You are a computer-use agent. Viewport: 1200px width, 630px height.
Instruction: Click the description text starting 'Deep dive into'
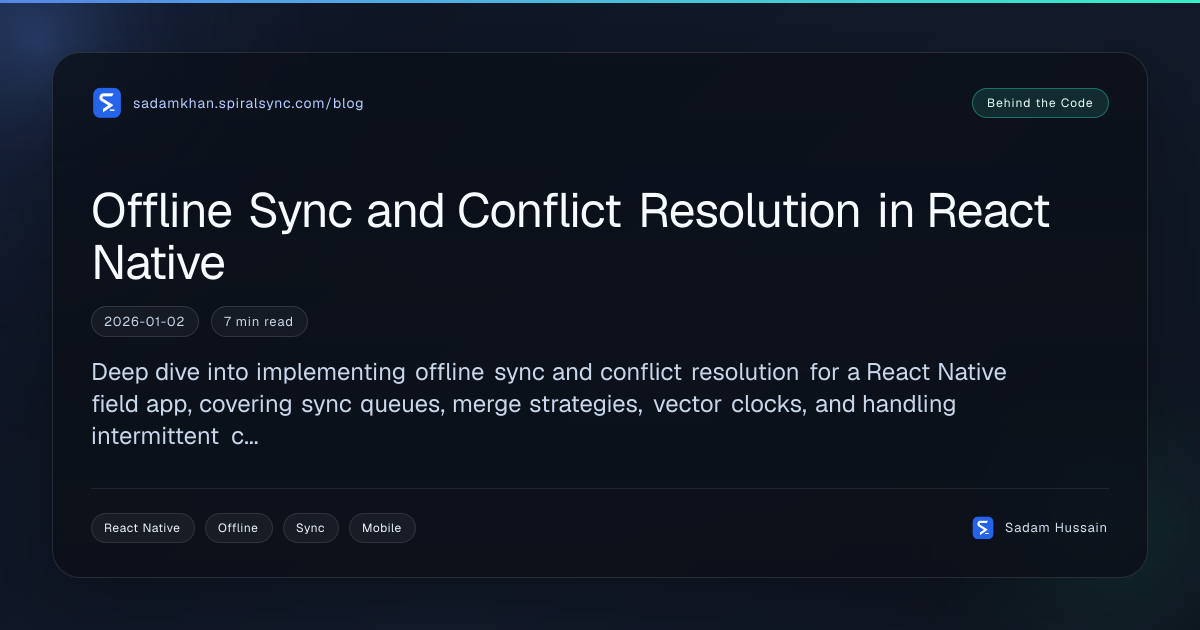[549, 404]
